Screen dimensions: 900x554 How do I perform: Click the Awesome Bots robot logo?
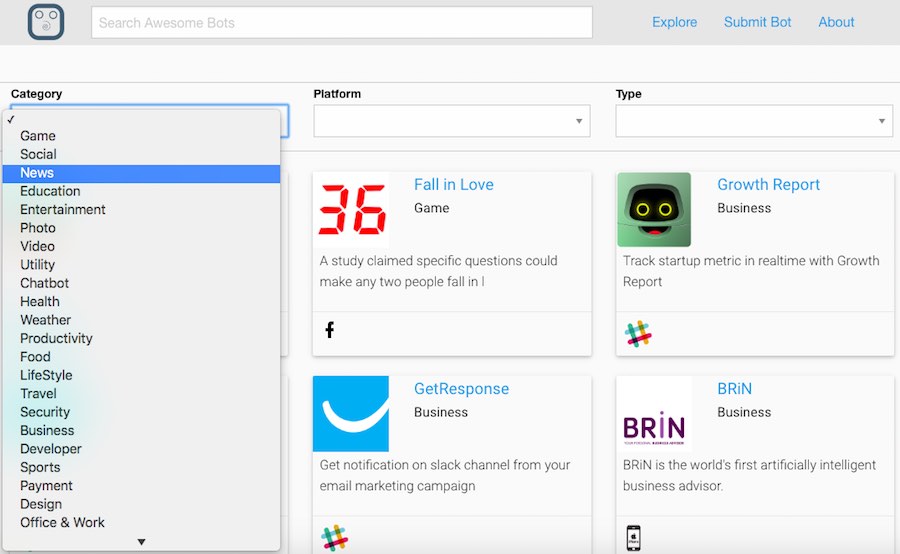[x=46, y=22]
